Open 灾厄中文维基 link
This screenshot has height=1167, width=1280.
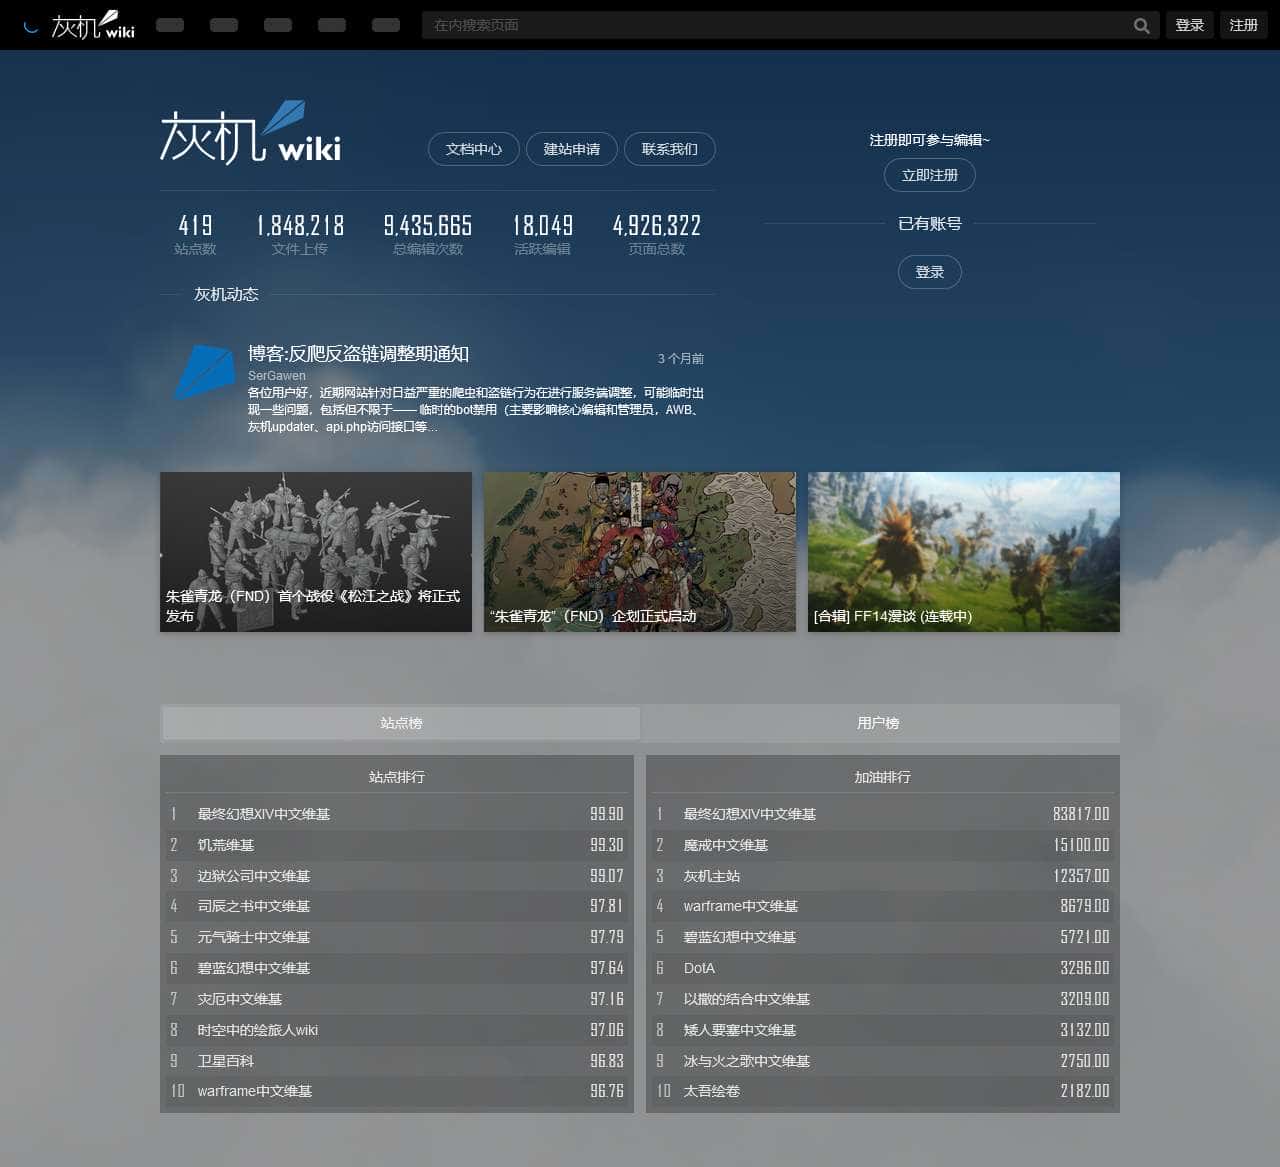(239, 999)
